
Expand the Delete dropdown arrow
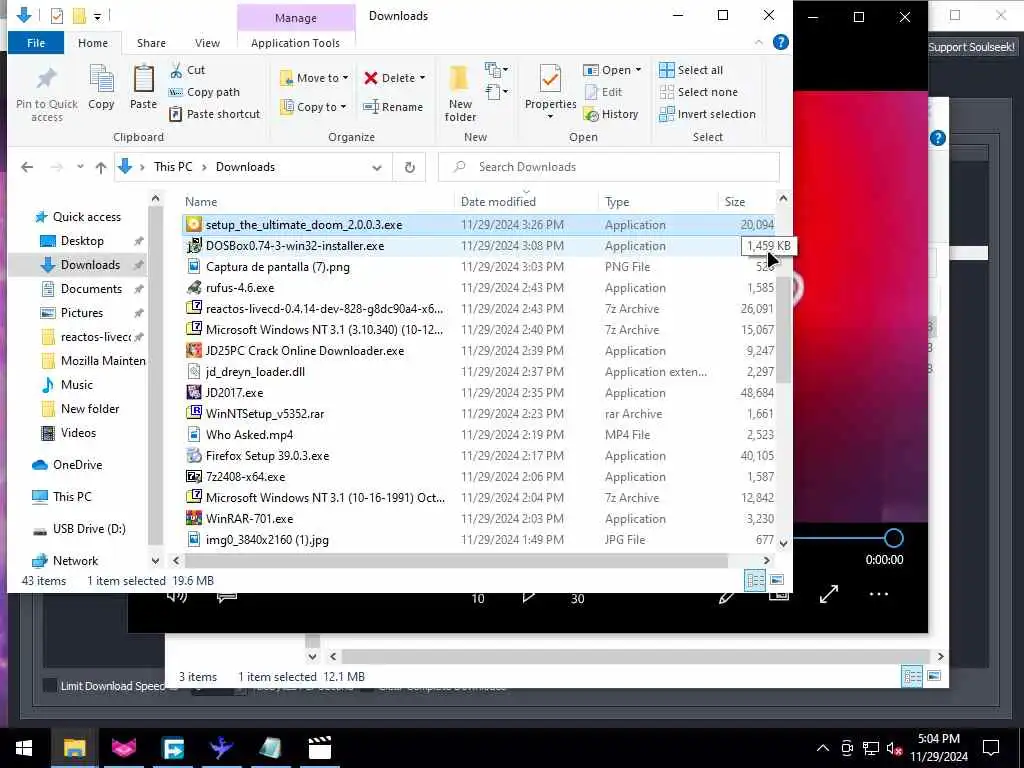tap(423, 78)
